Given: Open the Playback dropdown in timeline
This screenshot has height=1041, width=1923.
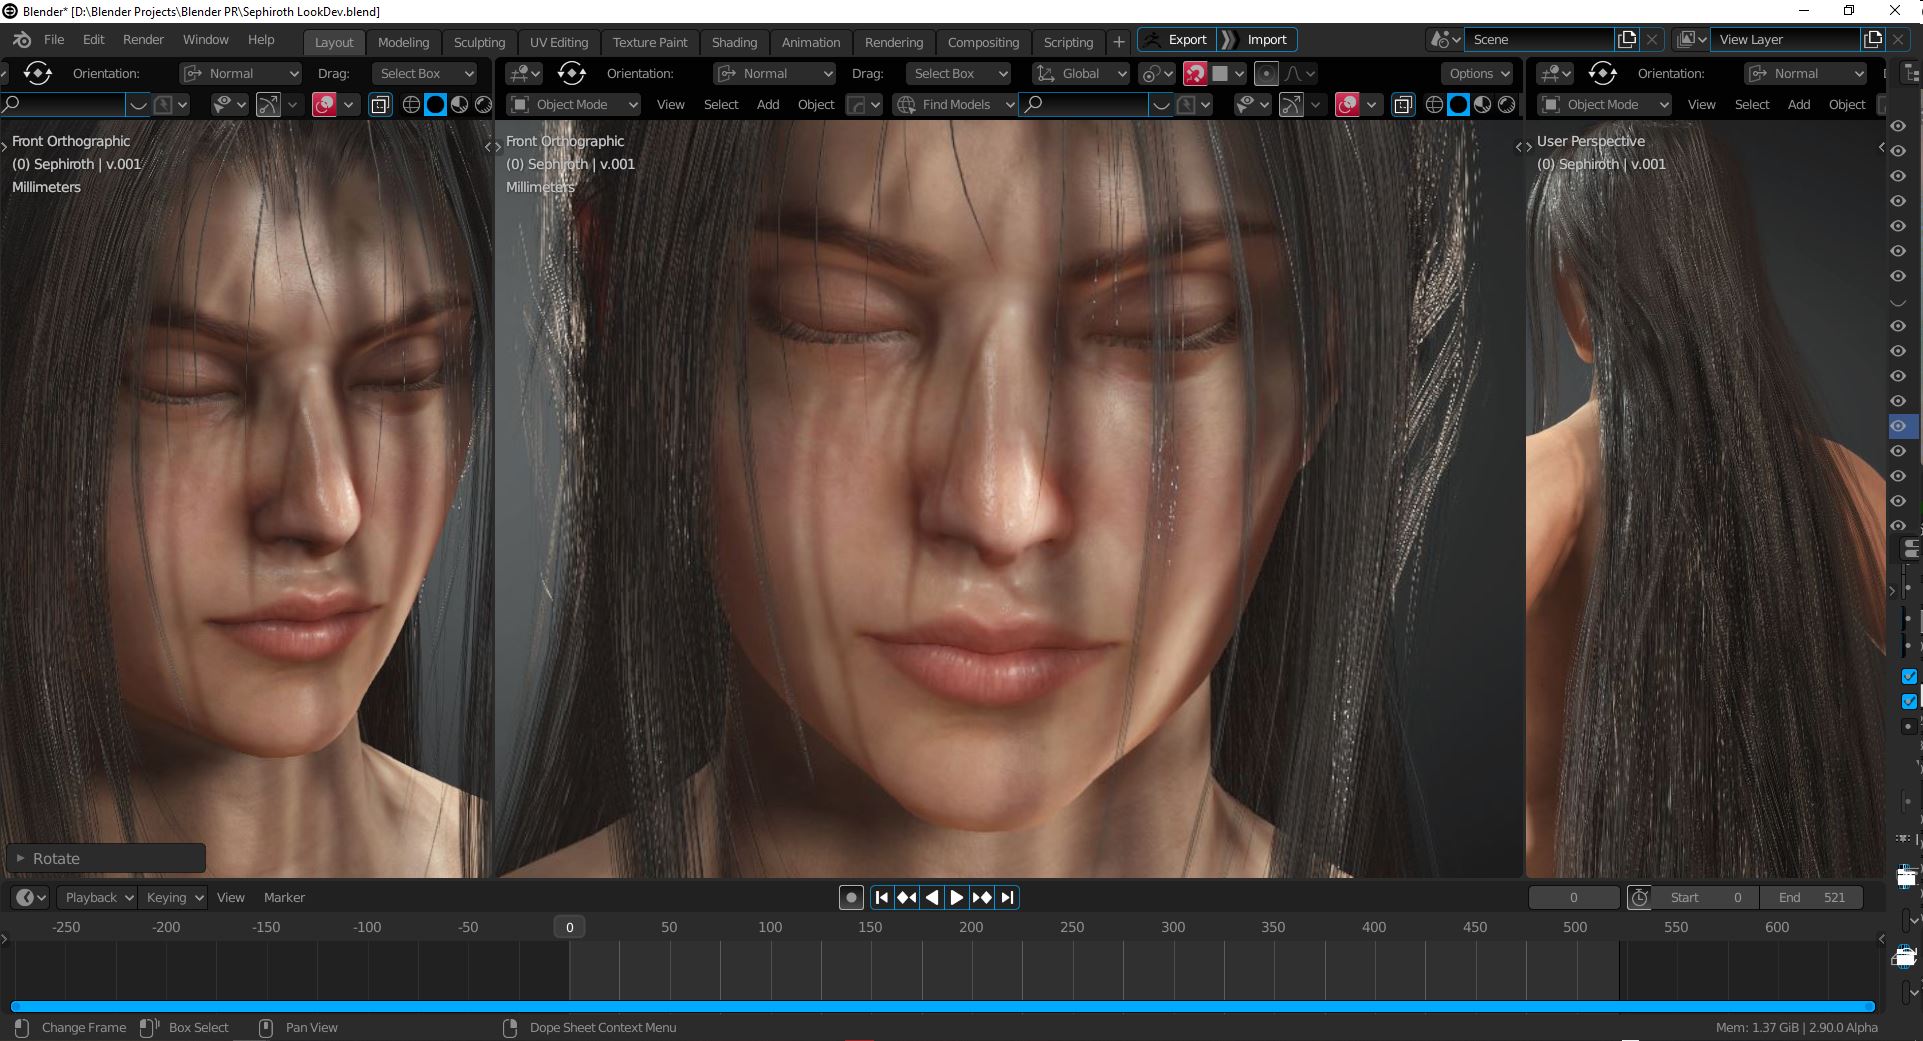Looking at the screenshot, I should click(96, 897).
